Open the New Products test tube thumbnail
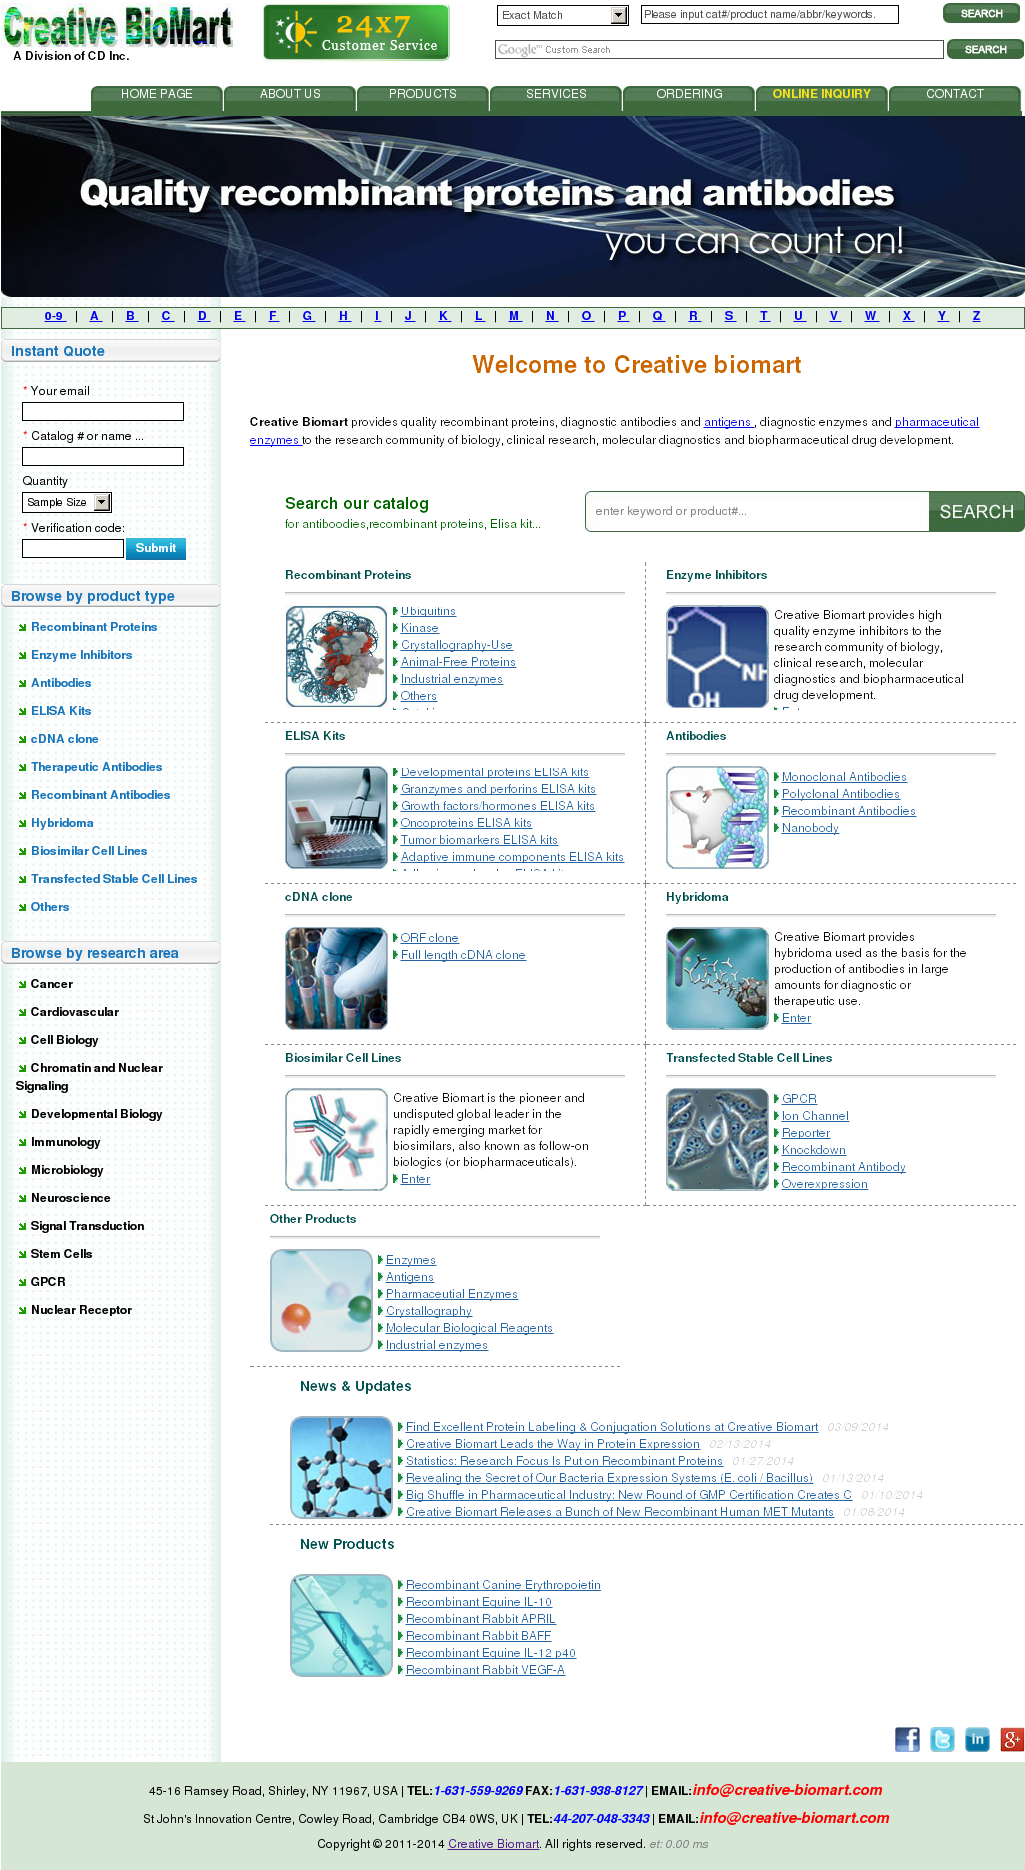The width and height of the screenshot is (1025, 1870). pos(341,1625)
